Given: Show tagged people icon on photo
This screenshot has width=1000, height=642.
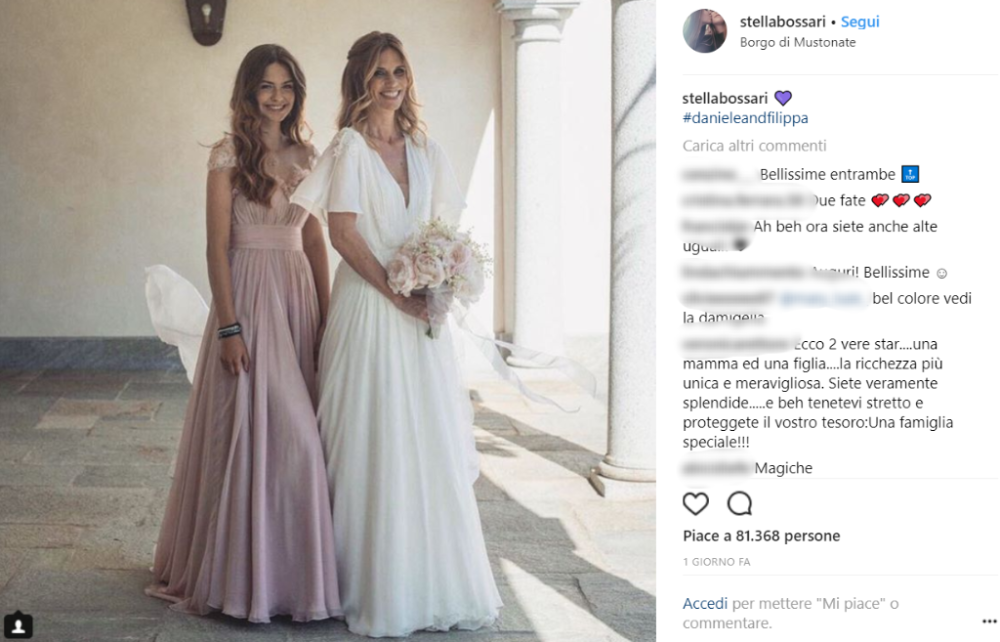Looking at the screenshot, I should (x=18, y=625).
